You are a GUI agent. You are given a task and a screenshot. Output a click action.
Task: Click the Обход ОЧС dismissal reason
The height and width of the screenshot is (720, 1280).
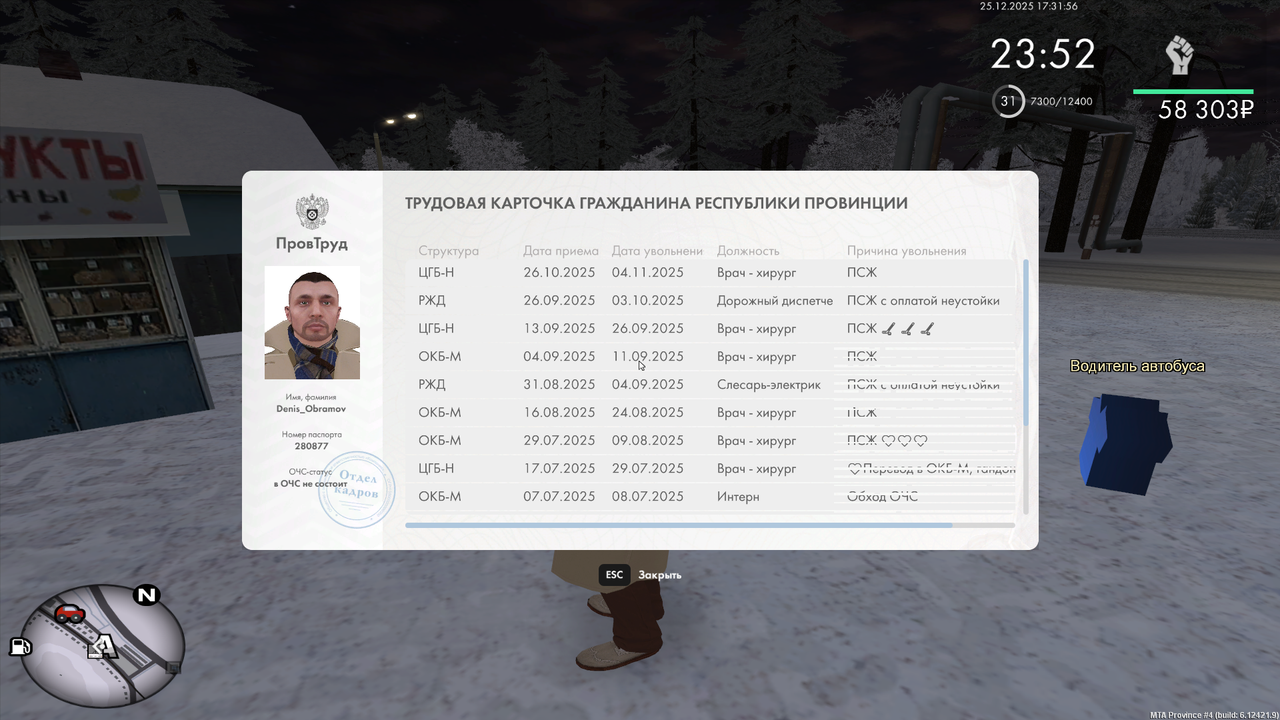coord(882,496)
